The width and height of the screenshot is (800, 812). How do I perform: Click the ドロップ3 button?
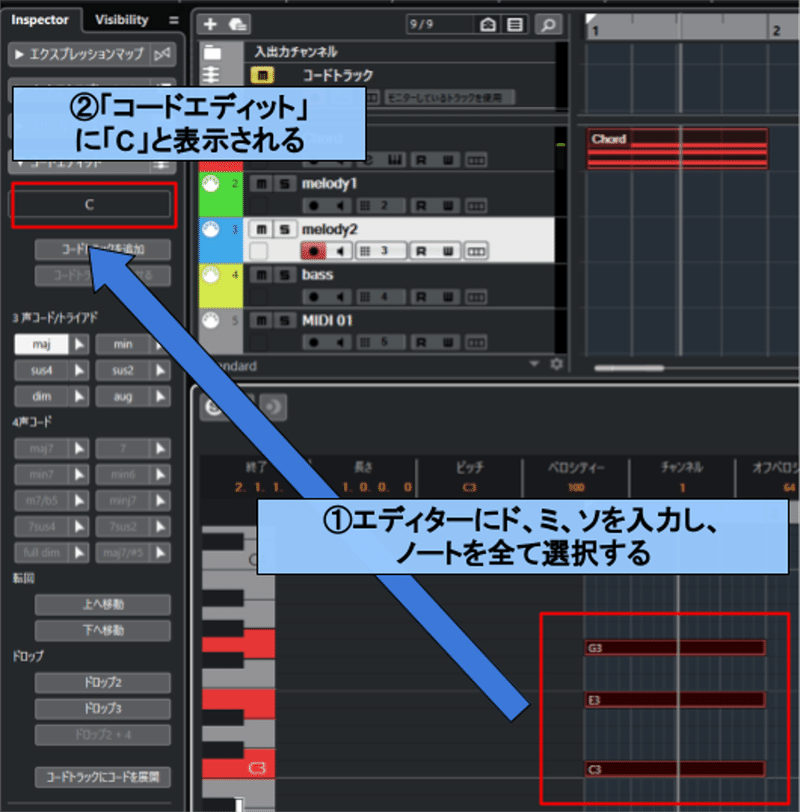(103, 708)
